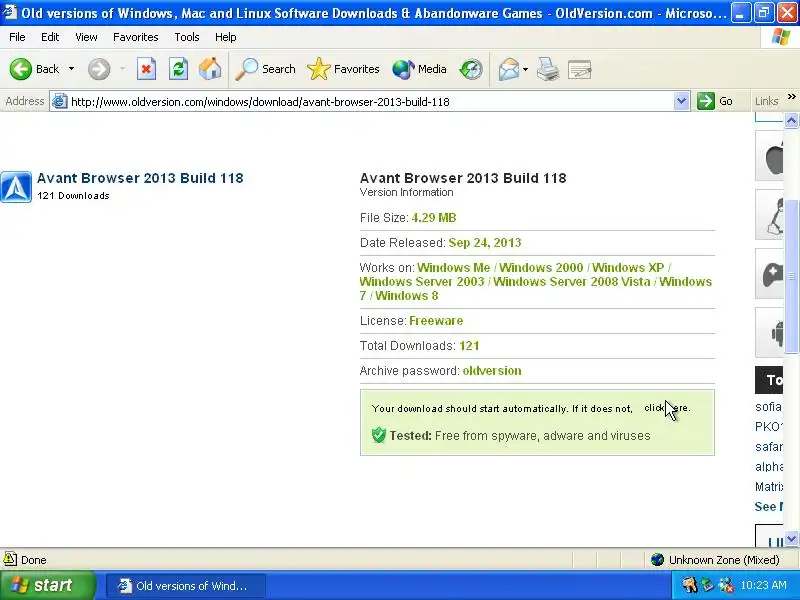Click the Edit page toolbar icon
This screenshot has height=600, width=800.
[x=580, y=69]
